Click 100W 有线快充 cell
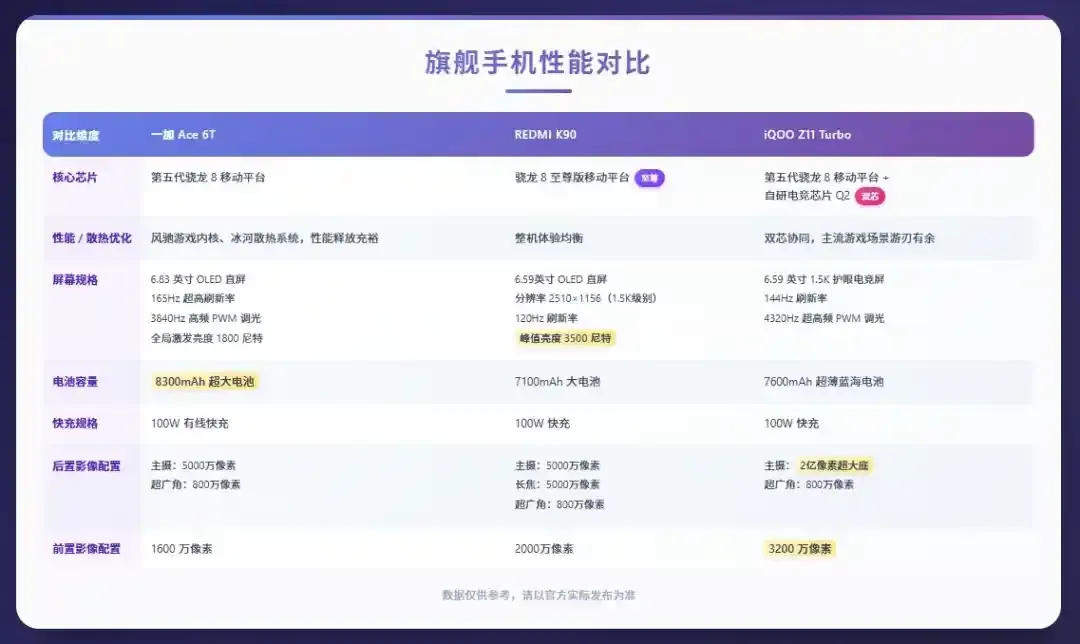The image size is (1080, 644). 189,423
